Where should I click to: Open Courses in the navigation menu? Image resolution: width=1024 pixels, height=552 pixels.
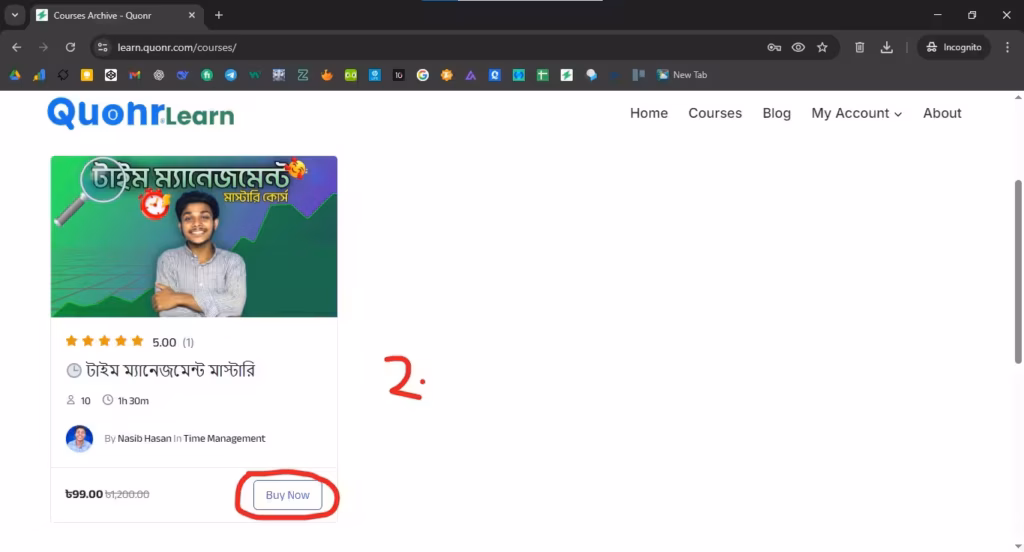(714, 113)
